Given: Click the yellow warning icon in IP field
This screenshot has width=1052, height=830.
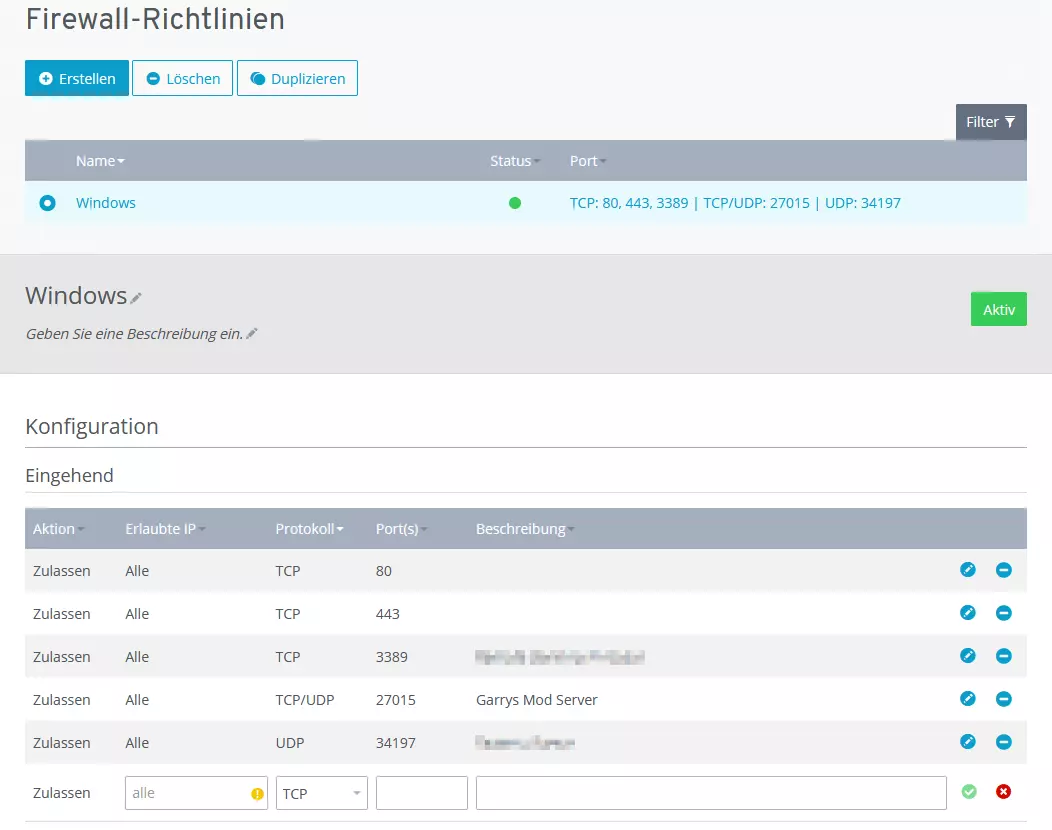Looking at the screenshot, I should pos(257,794).
